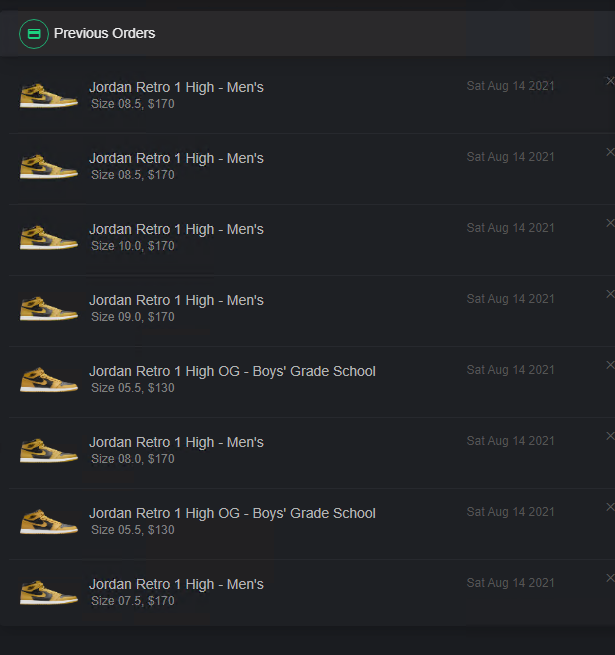Open the shoe thumbnail for Size 09.0 order
Screen dimensions: 615x655
click(x=48, y=308)
